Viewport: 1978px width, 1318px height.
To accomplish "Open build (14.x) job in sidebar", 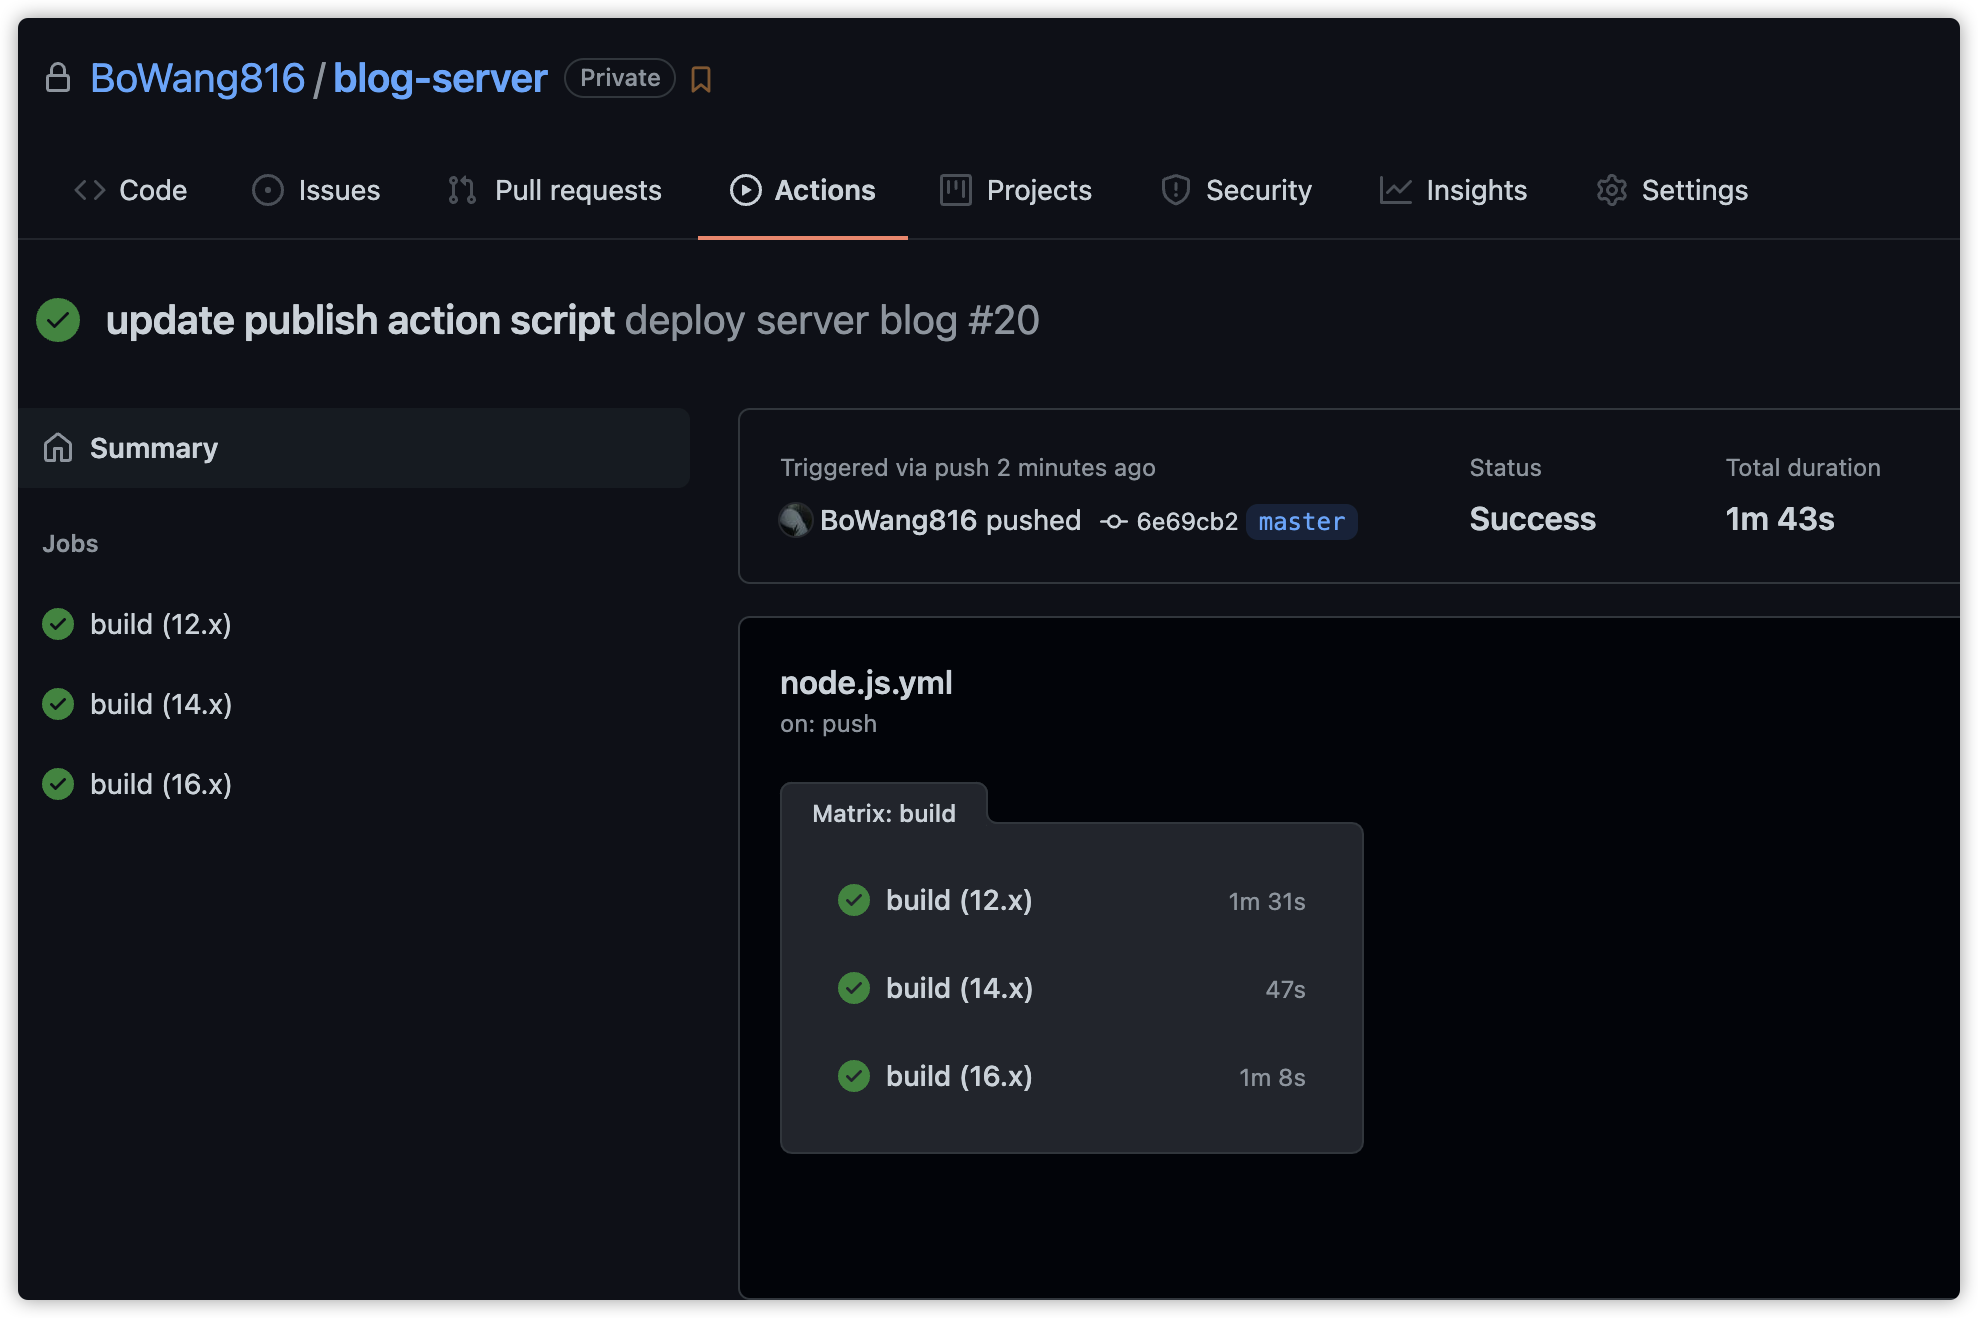I will coord(160,704).
